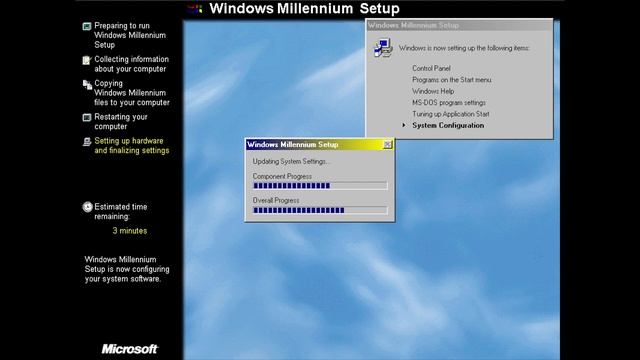This screenshot has width=640, height=360.
Task: Click the estimated time clock icon
Action: point(87,207)
